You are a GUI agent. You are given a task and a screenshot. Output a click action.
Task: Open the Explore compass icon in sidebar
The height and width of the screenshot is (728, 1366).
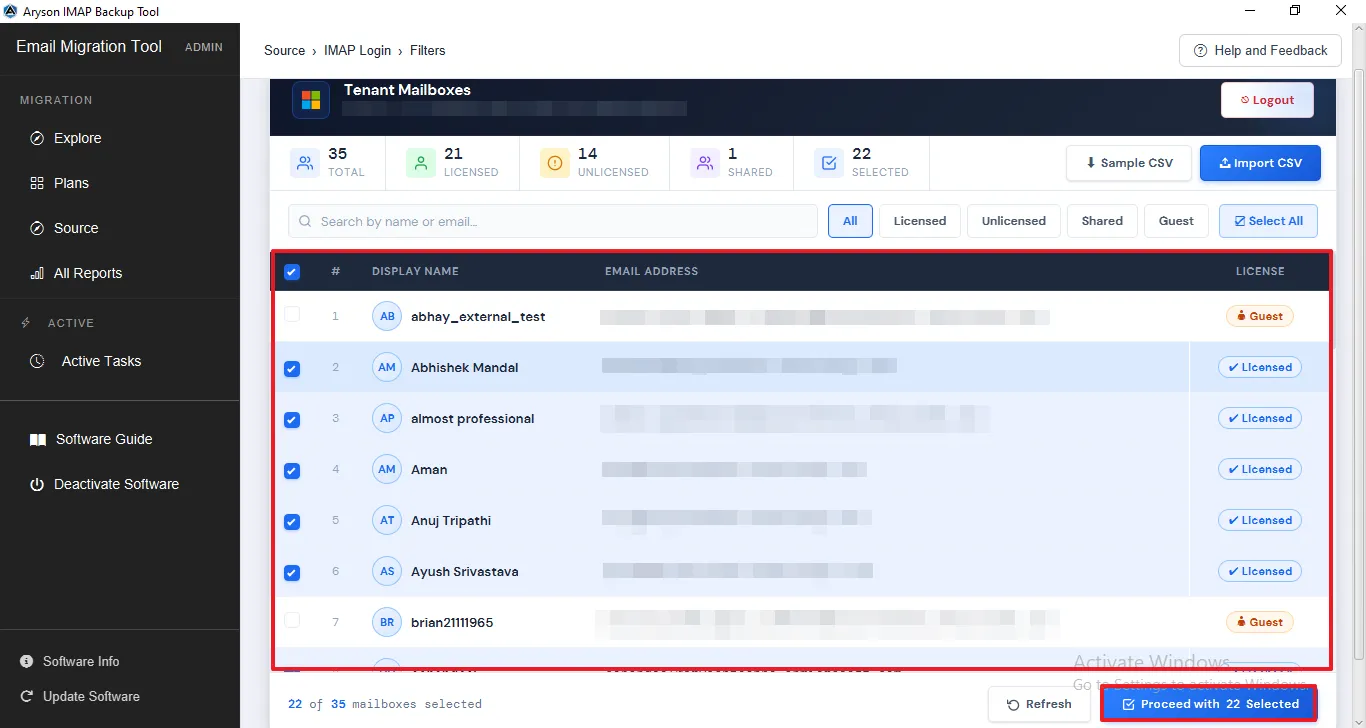pyautogui.click(x=37, y=138)
